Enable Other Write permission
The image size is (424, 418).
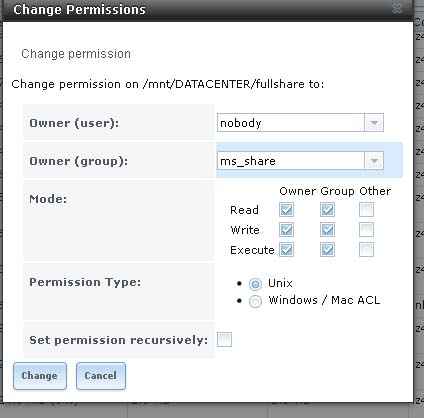[x=366, y=230]
